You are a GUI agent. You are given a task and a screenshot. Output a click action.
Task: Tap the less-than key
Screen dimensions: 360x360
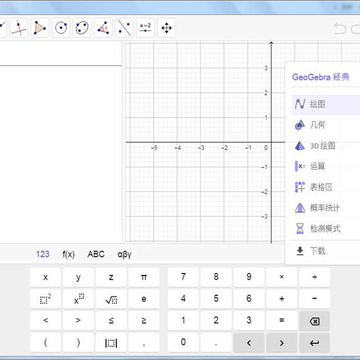coord(45,321)
